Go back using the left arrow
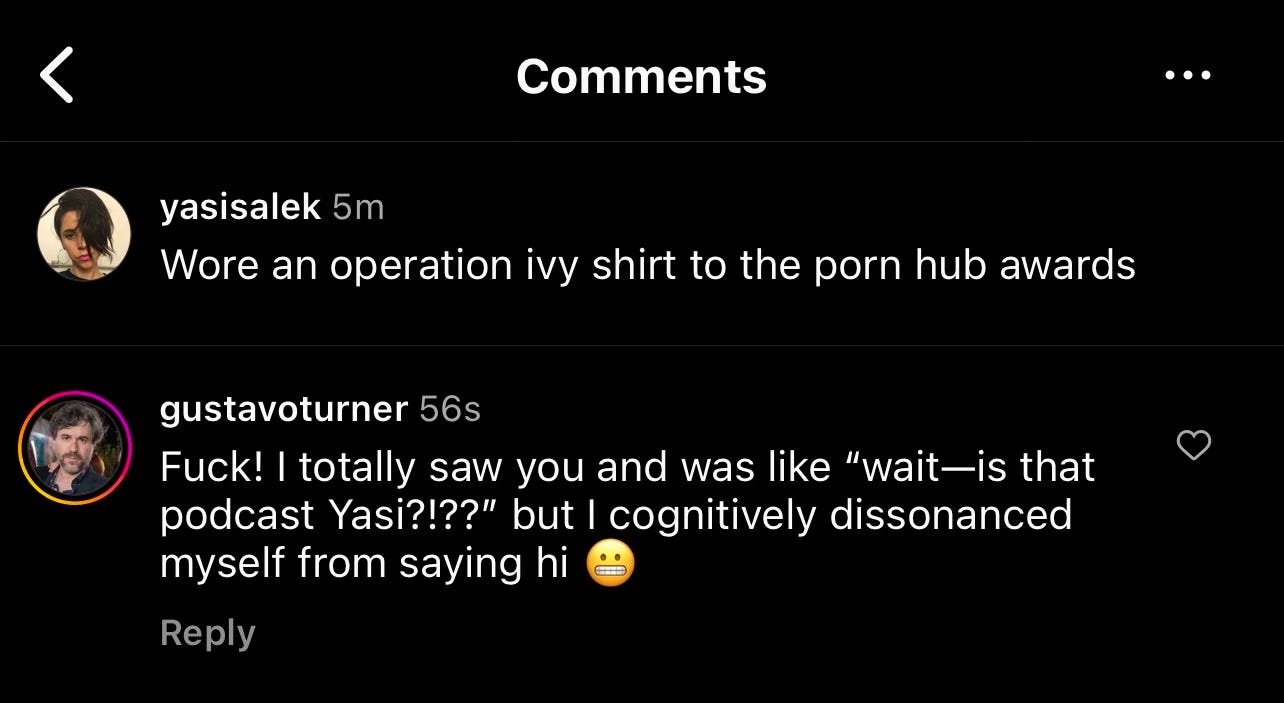Image resolution: width=1284 pixels, height=703 pixels. [57, 76]
